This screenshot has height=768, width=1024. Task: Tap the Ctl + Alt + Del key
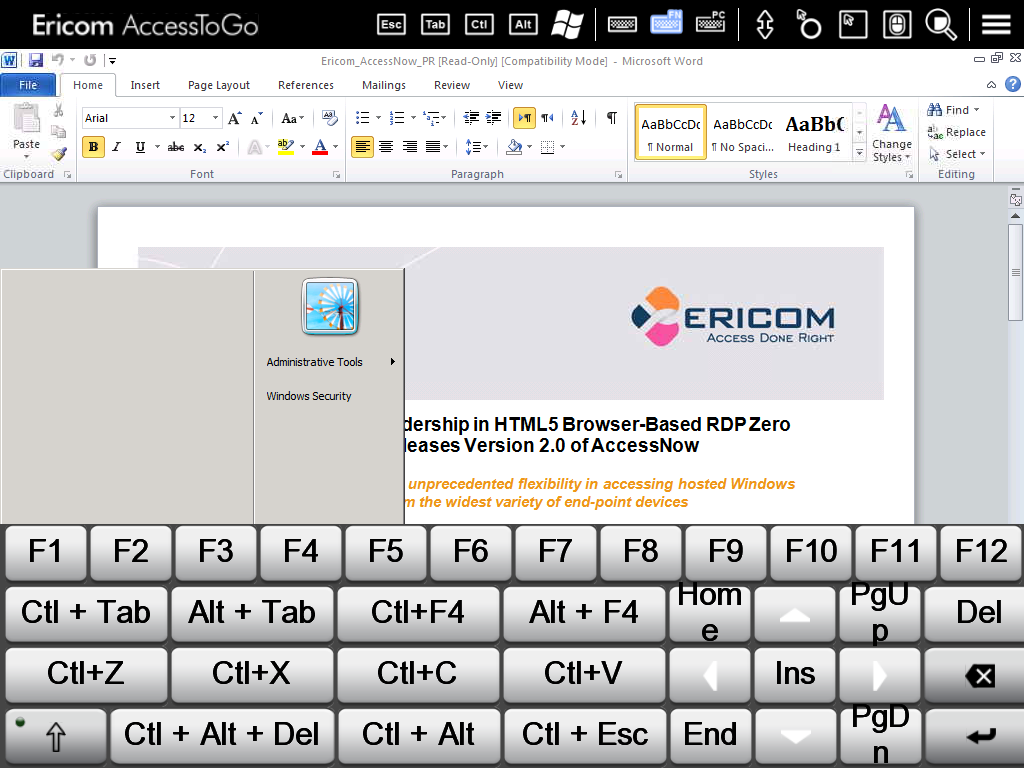click(x=222, y=735)
